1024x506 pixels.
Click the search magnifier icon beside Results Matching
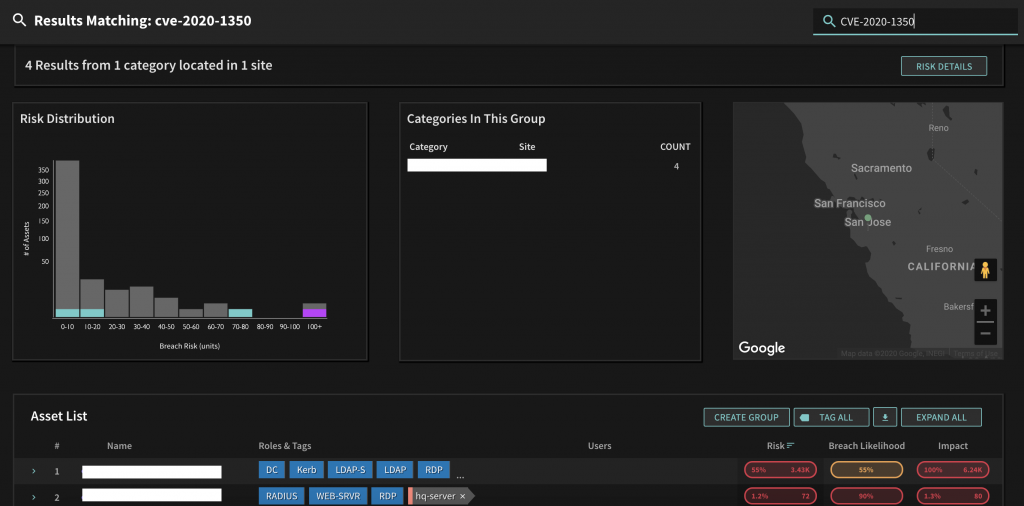tap(19, 21)
